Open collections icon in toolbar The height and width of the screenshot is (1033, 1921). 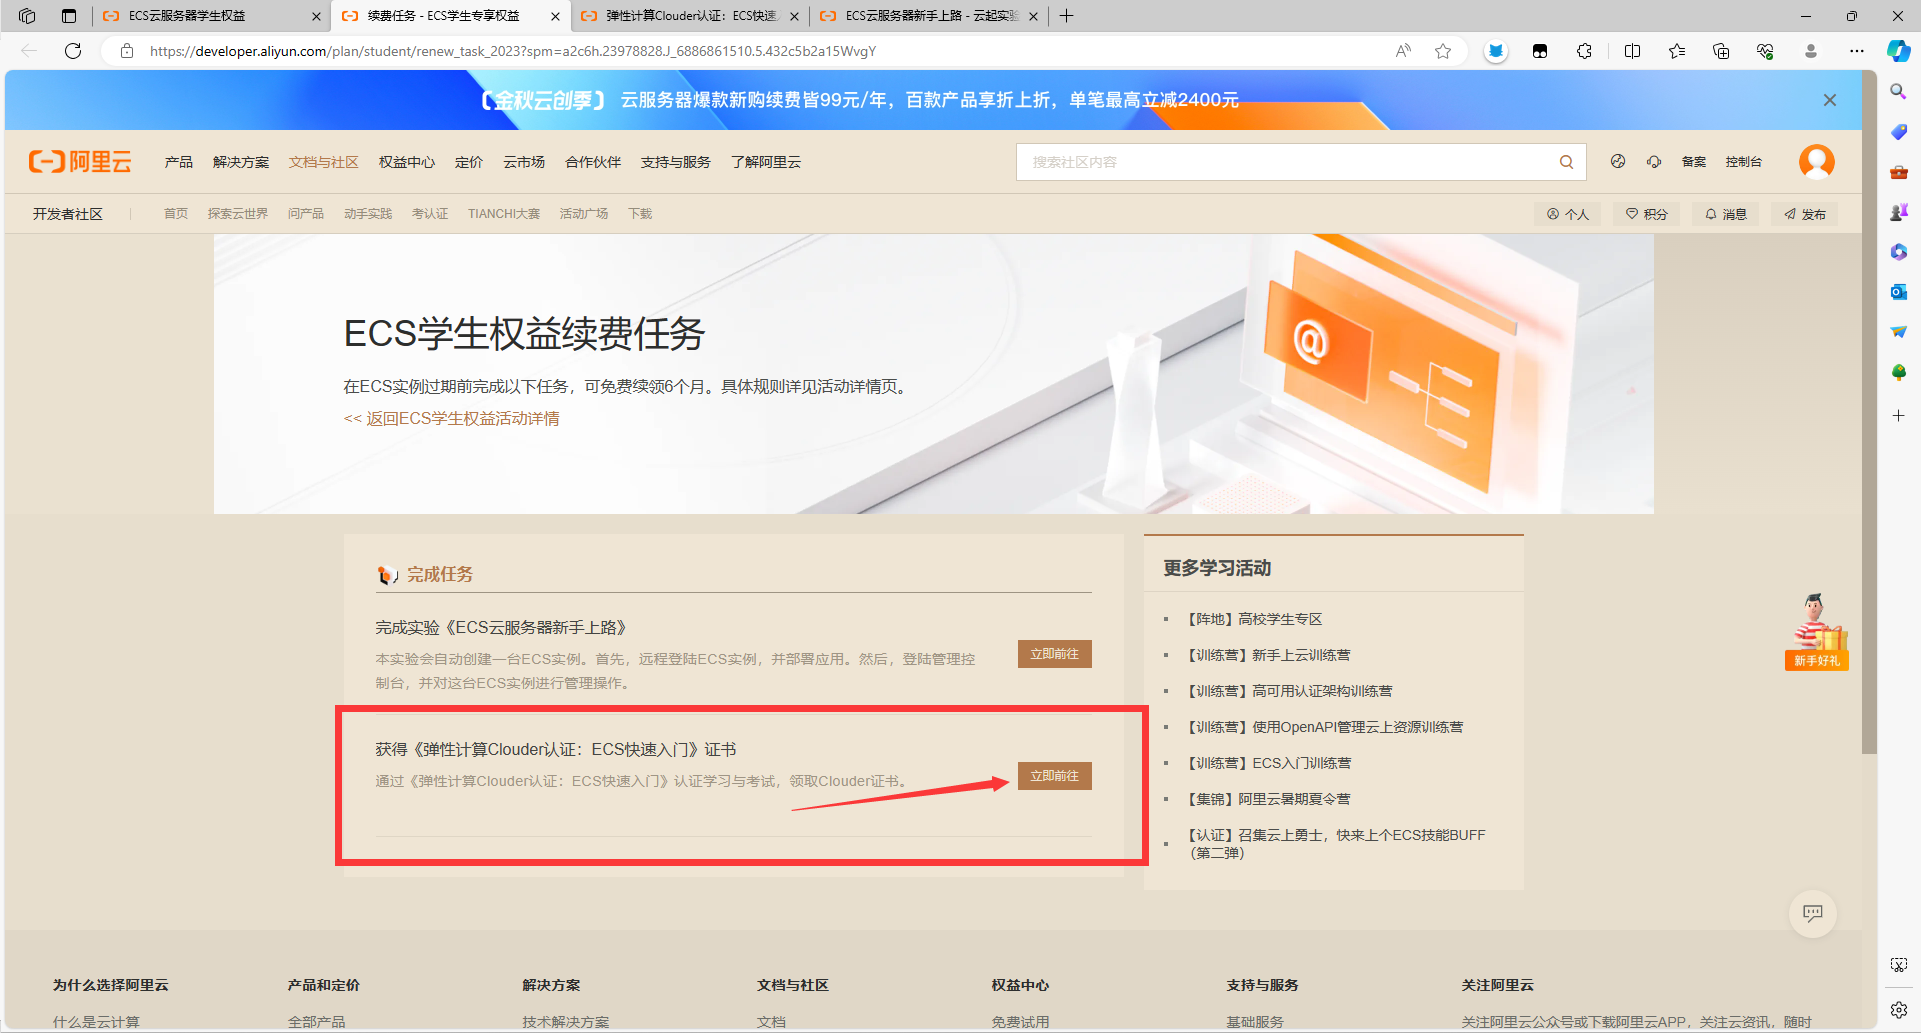[1721, 51]
